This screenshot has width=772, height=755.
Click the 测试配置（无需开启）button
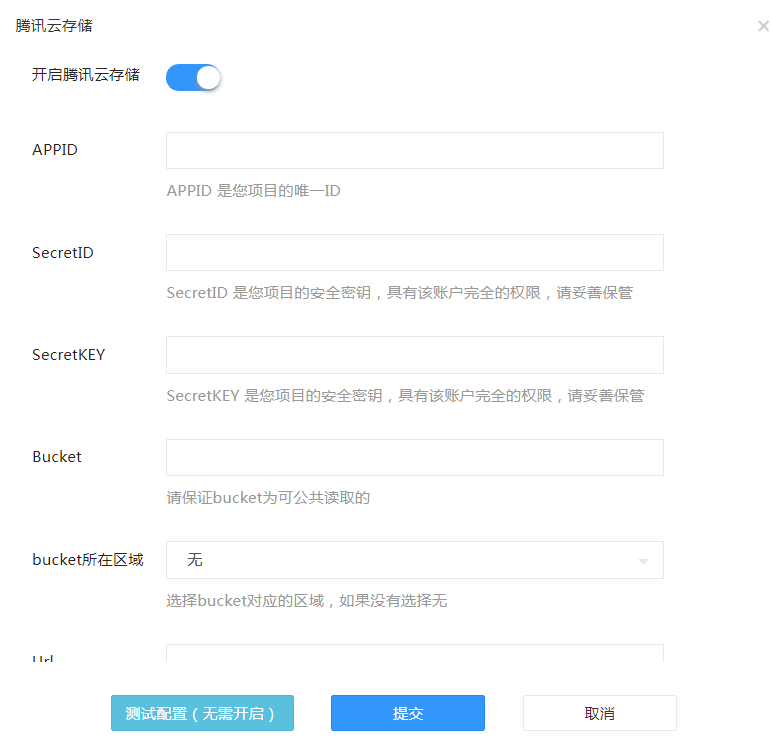point(202,713)
